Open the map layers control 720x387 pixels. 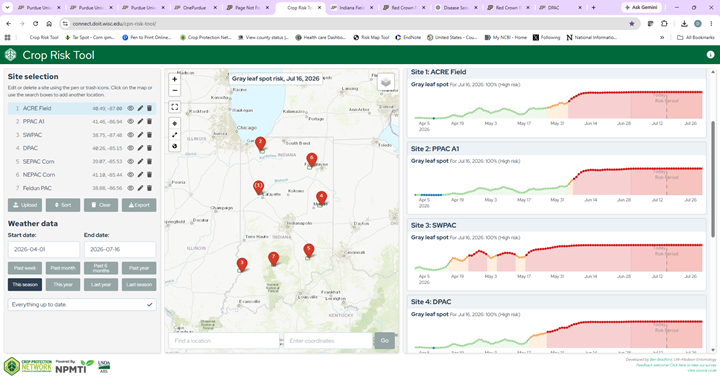[x=386, y=82]
